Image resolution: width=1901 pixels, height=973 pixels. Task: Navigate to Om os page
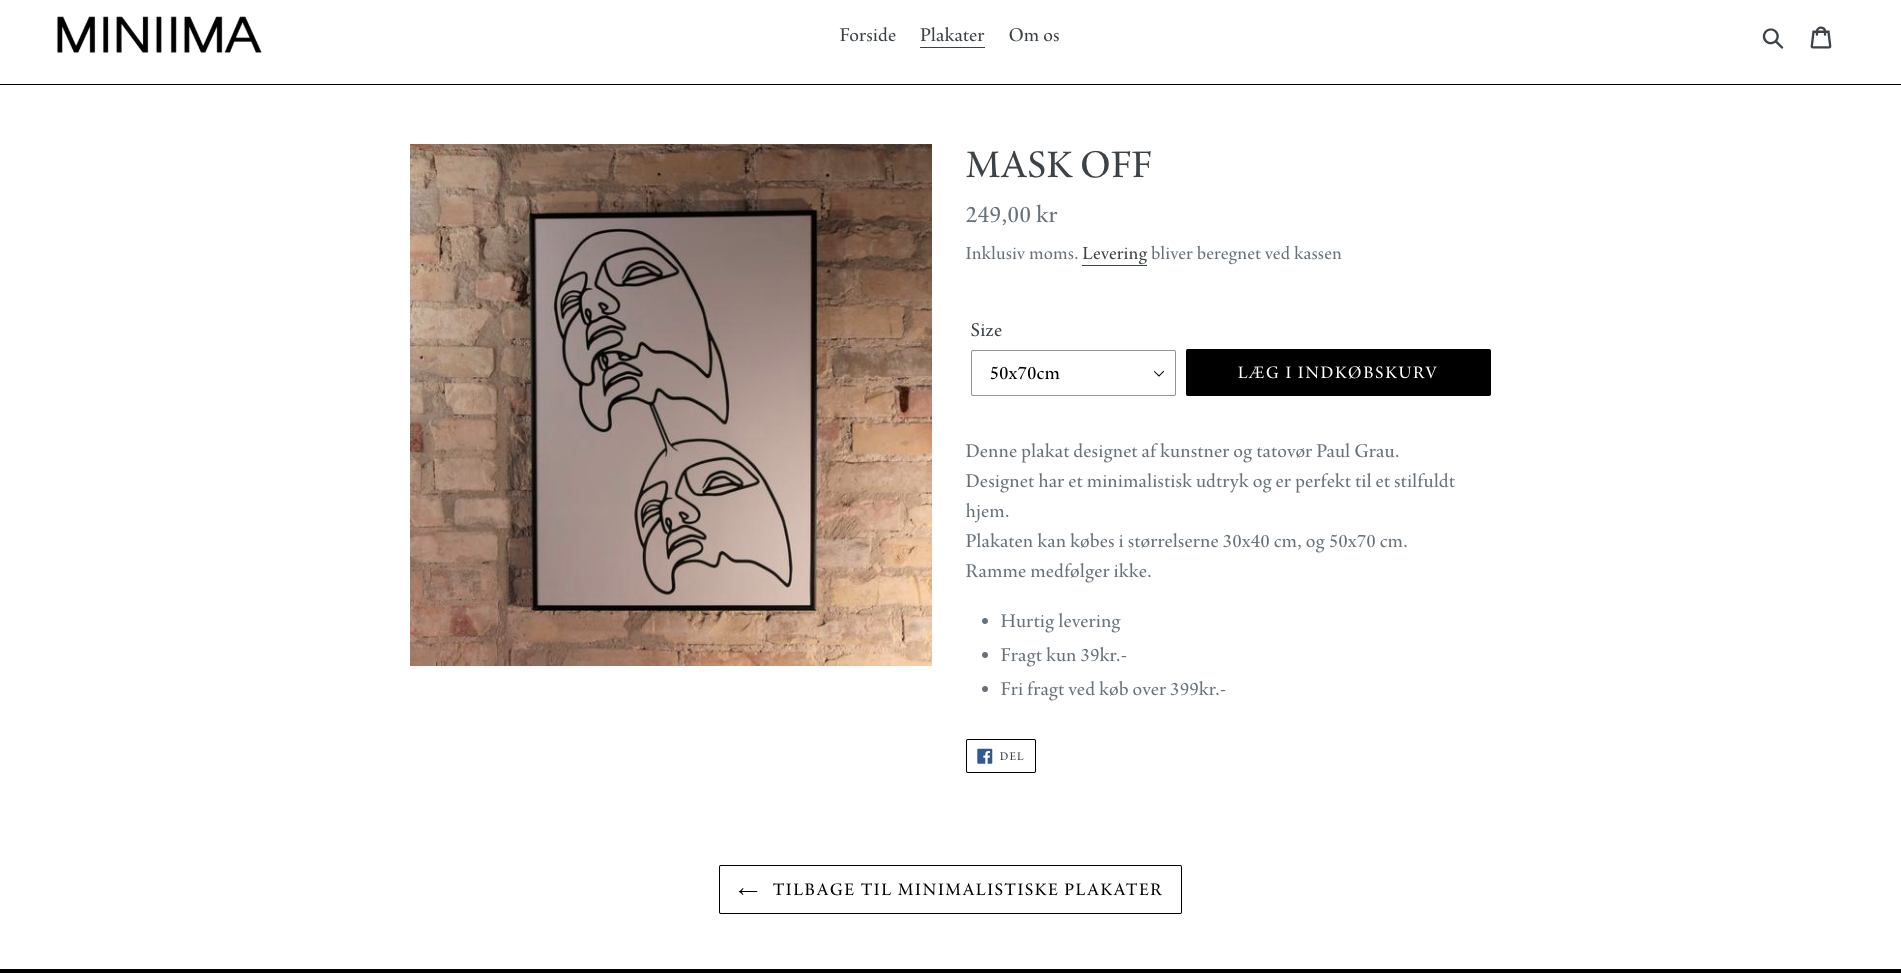click(x=1033, y=35)
